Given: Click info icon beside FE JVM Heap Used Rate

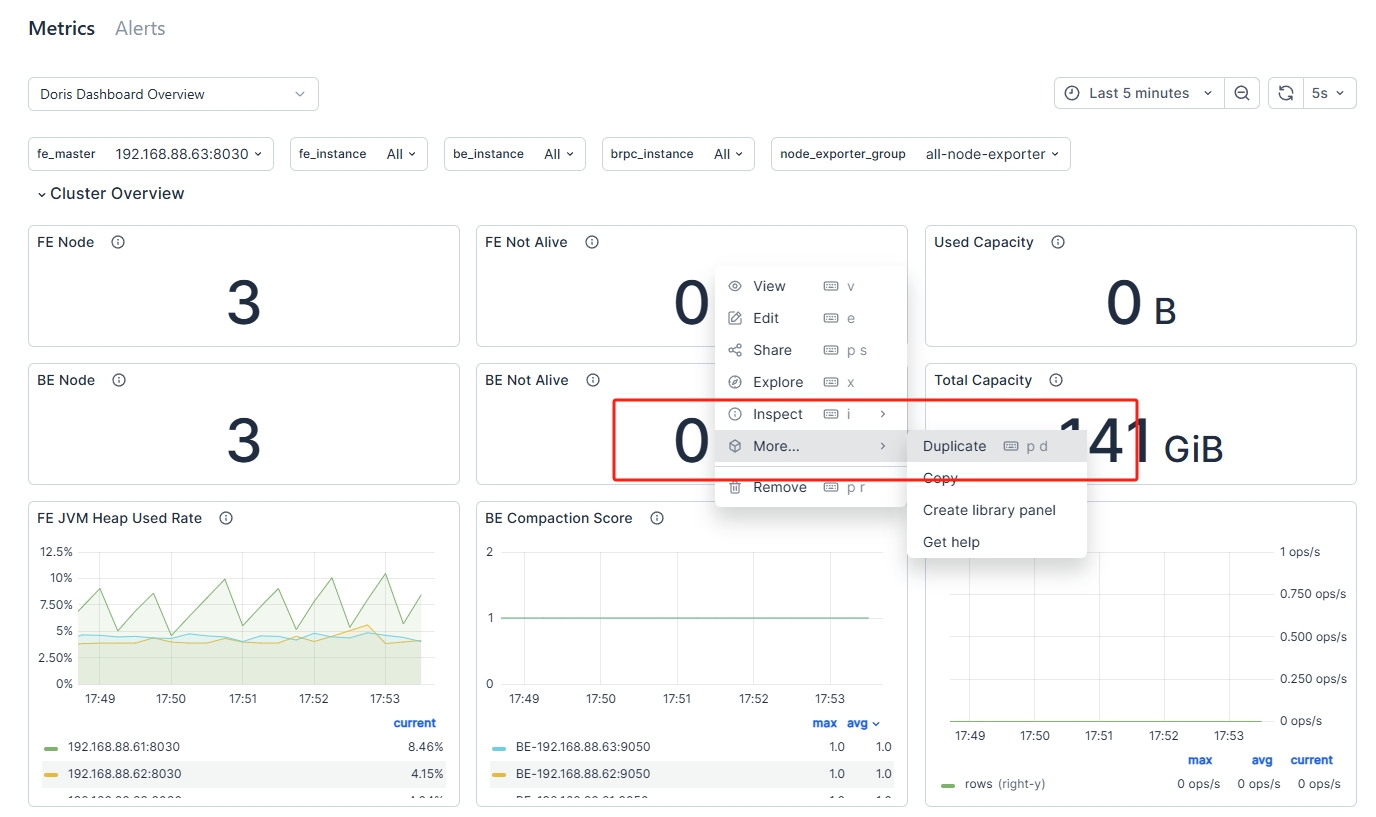Looking at the screenshot, I should [x=226, y=518].
